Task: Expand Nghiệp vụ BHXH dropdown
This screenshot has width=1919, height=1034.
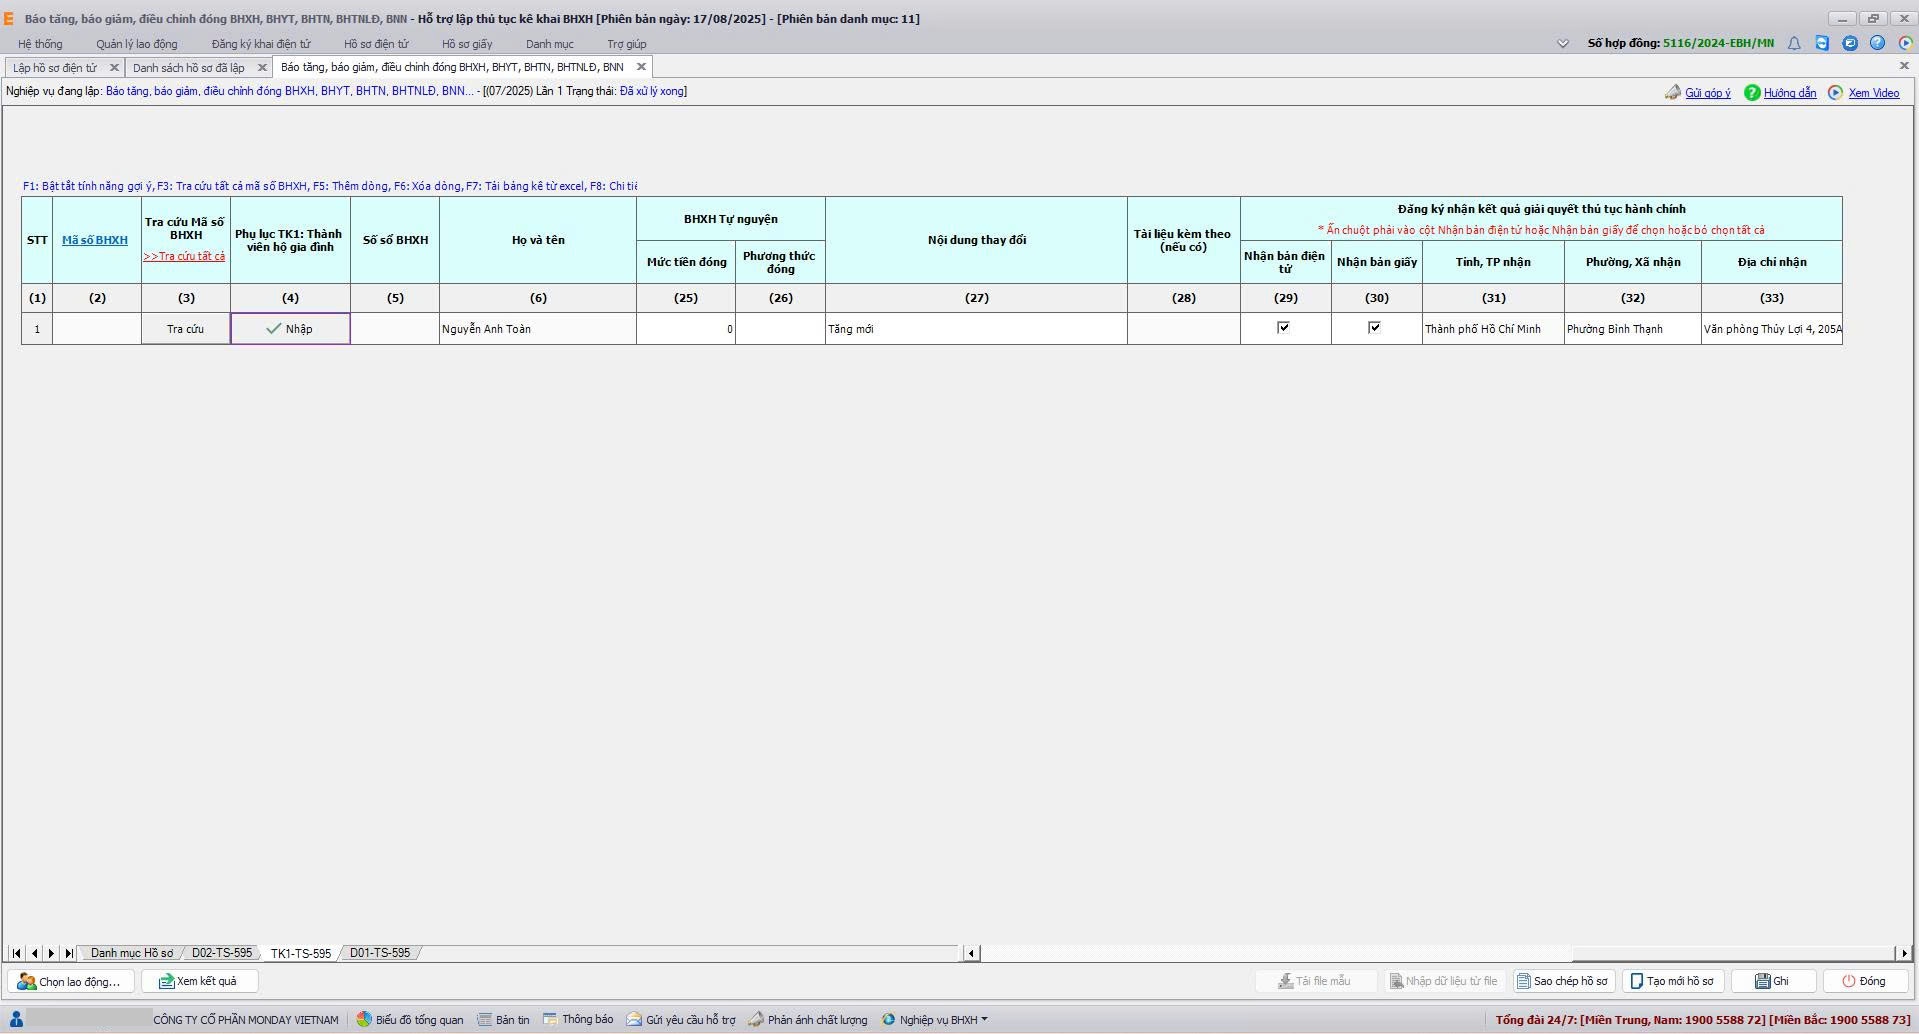Action: 937,1020
